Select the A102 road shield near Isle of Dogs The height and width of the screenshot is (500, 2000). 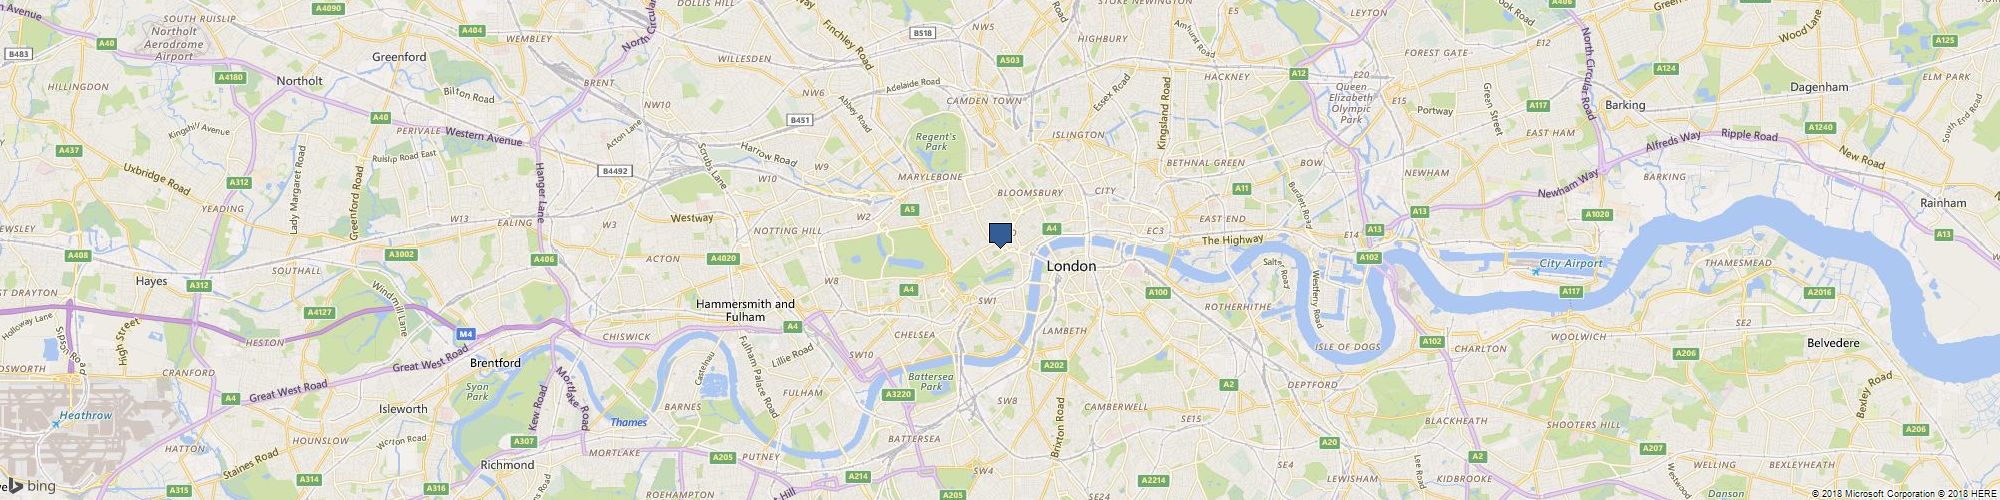[x=1432, y=342]
